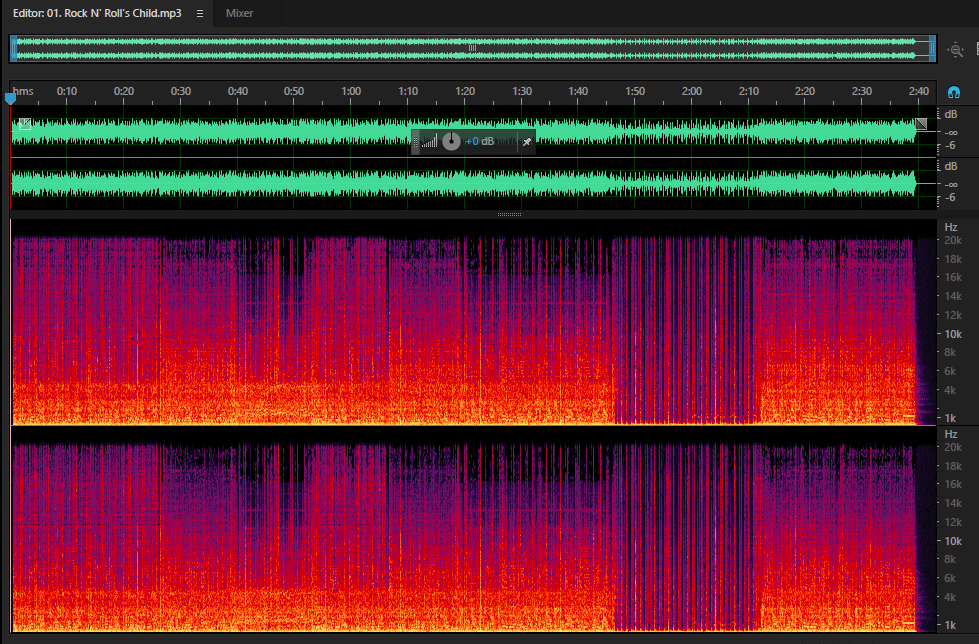This screenshot has width=979, height=644.
Task: Click the fade out handle on waveform
Action: coord(921,124)
